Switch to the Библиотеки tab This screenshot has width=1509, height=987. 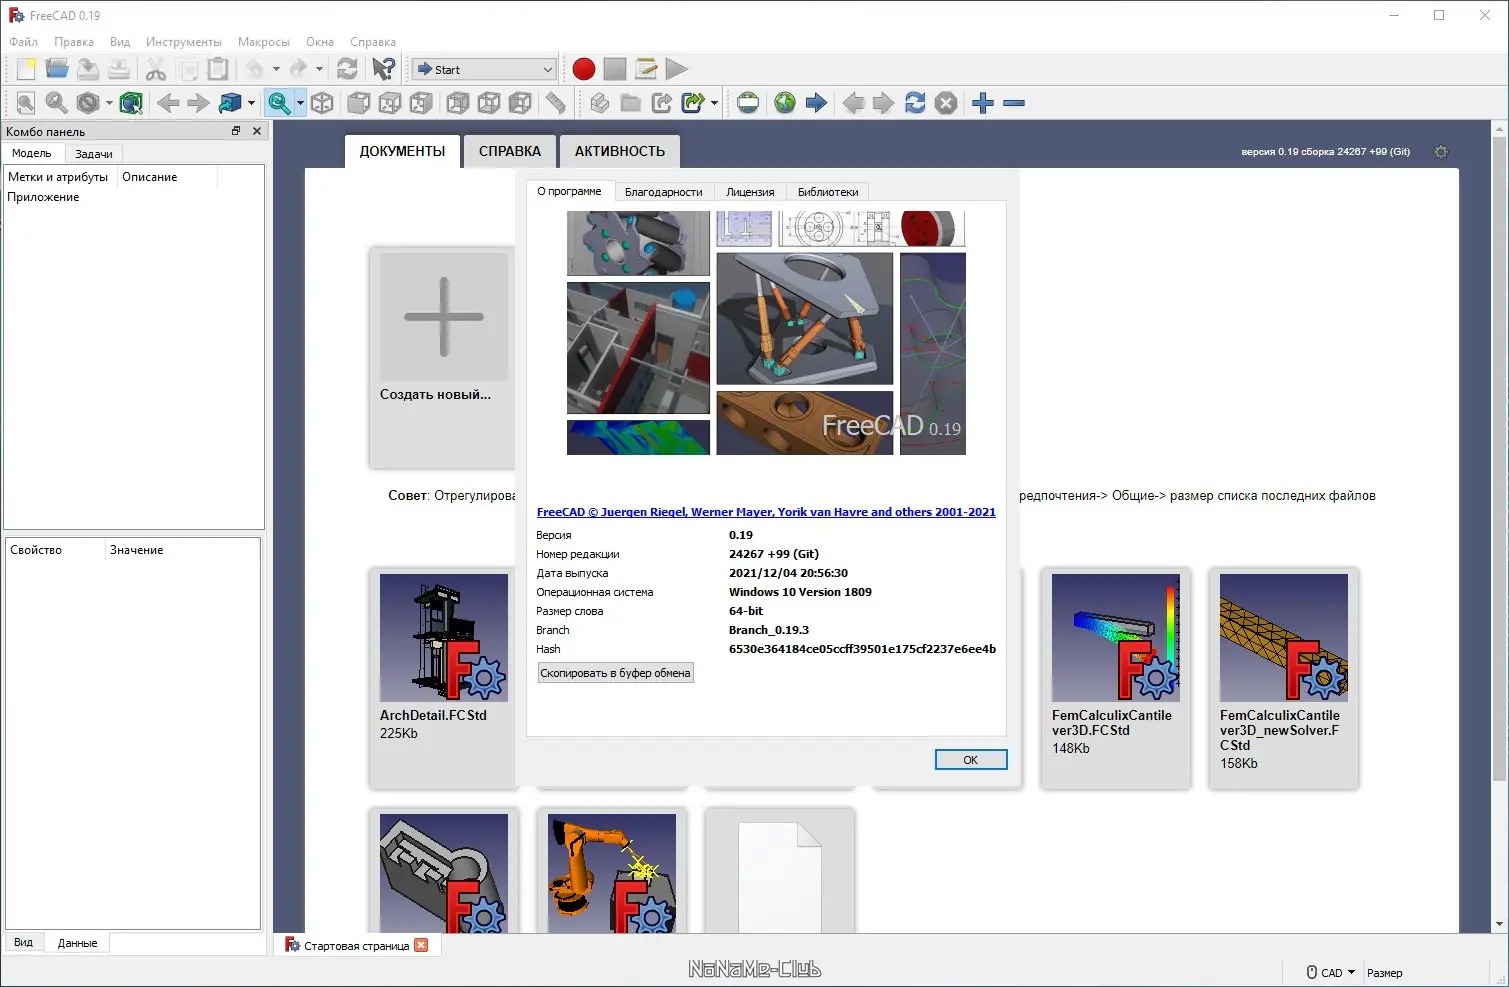(x=828, y=192)
